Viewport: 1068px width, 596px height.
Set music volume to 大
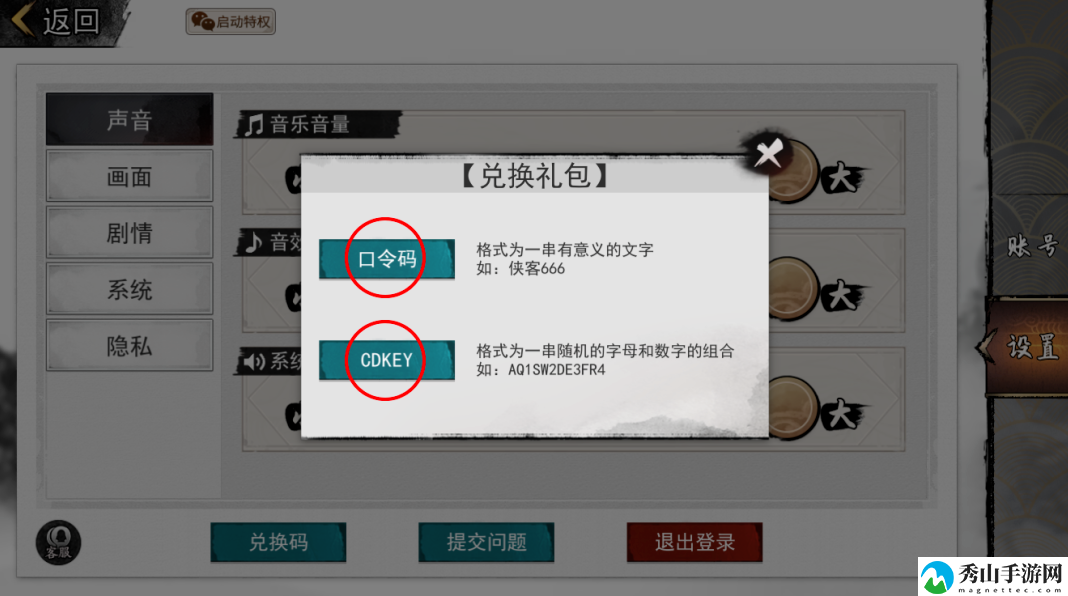click(x=841, y=178)
